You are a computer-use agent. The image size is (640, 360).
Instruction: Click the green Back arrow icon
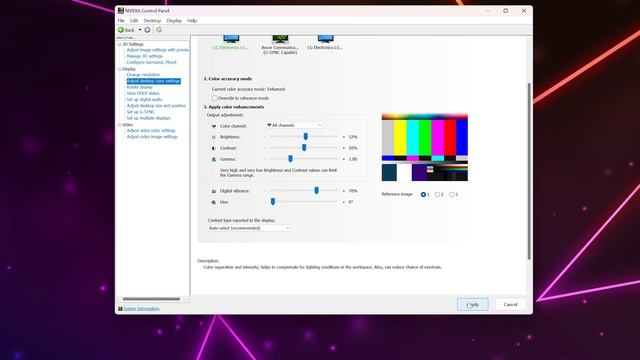pyautogui.click(x=121, y=30)
